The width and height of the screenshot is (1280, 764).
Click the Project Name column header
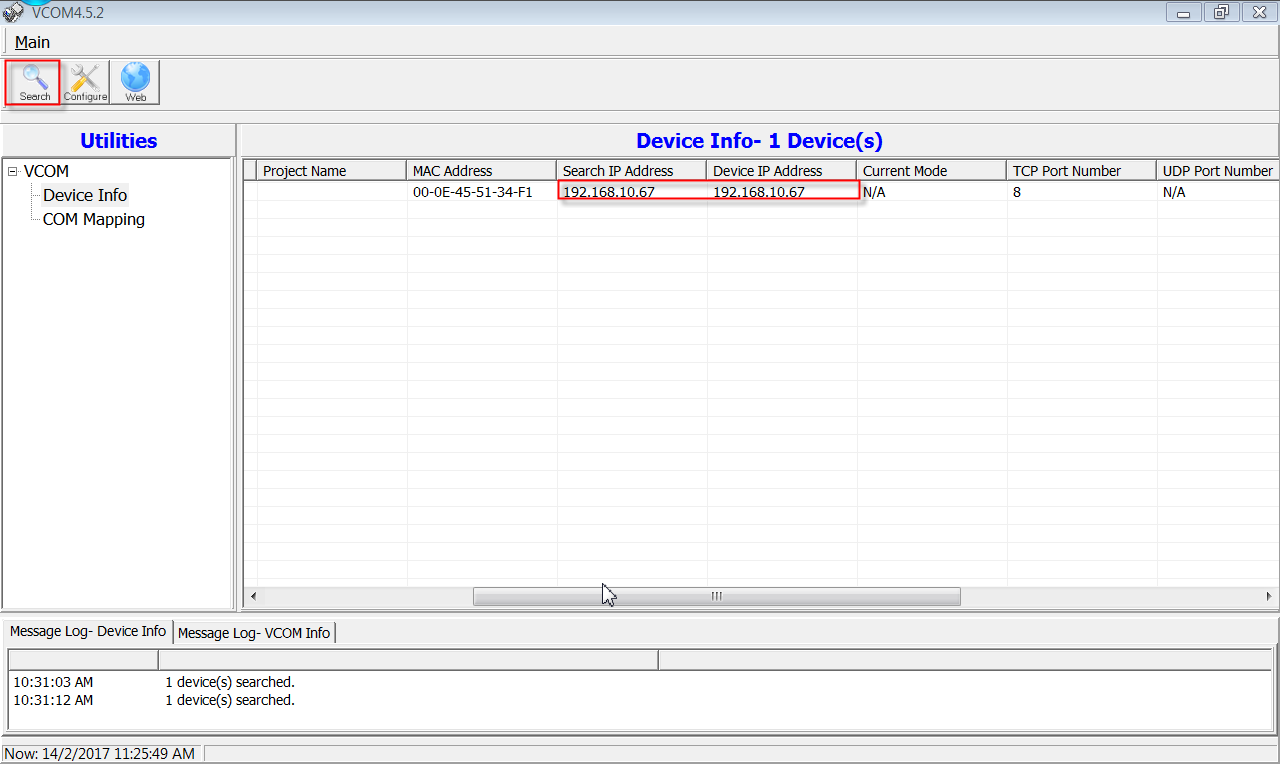point(330,171)
